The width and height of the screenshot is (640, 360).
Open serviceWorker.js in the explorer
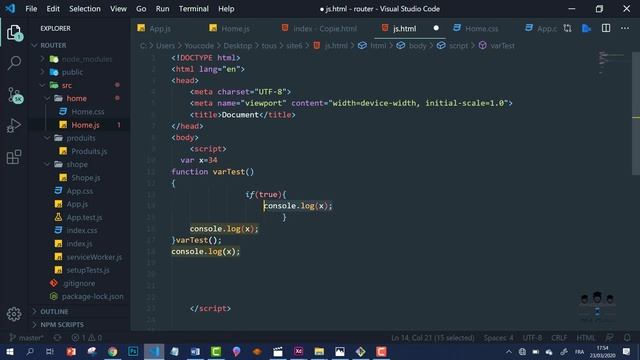(94, 257)
